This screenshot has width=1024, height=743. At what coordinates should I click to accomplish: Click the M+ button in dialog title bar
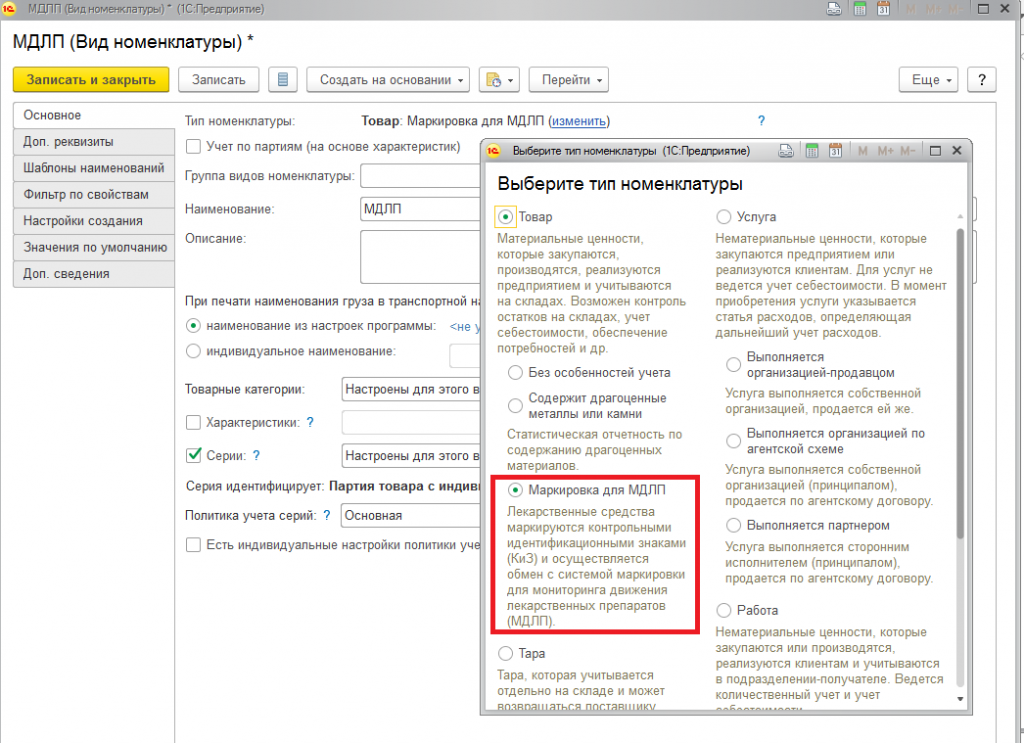click(x=885, y=151)
